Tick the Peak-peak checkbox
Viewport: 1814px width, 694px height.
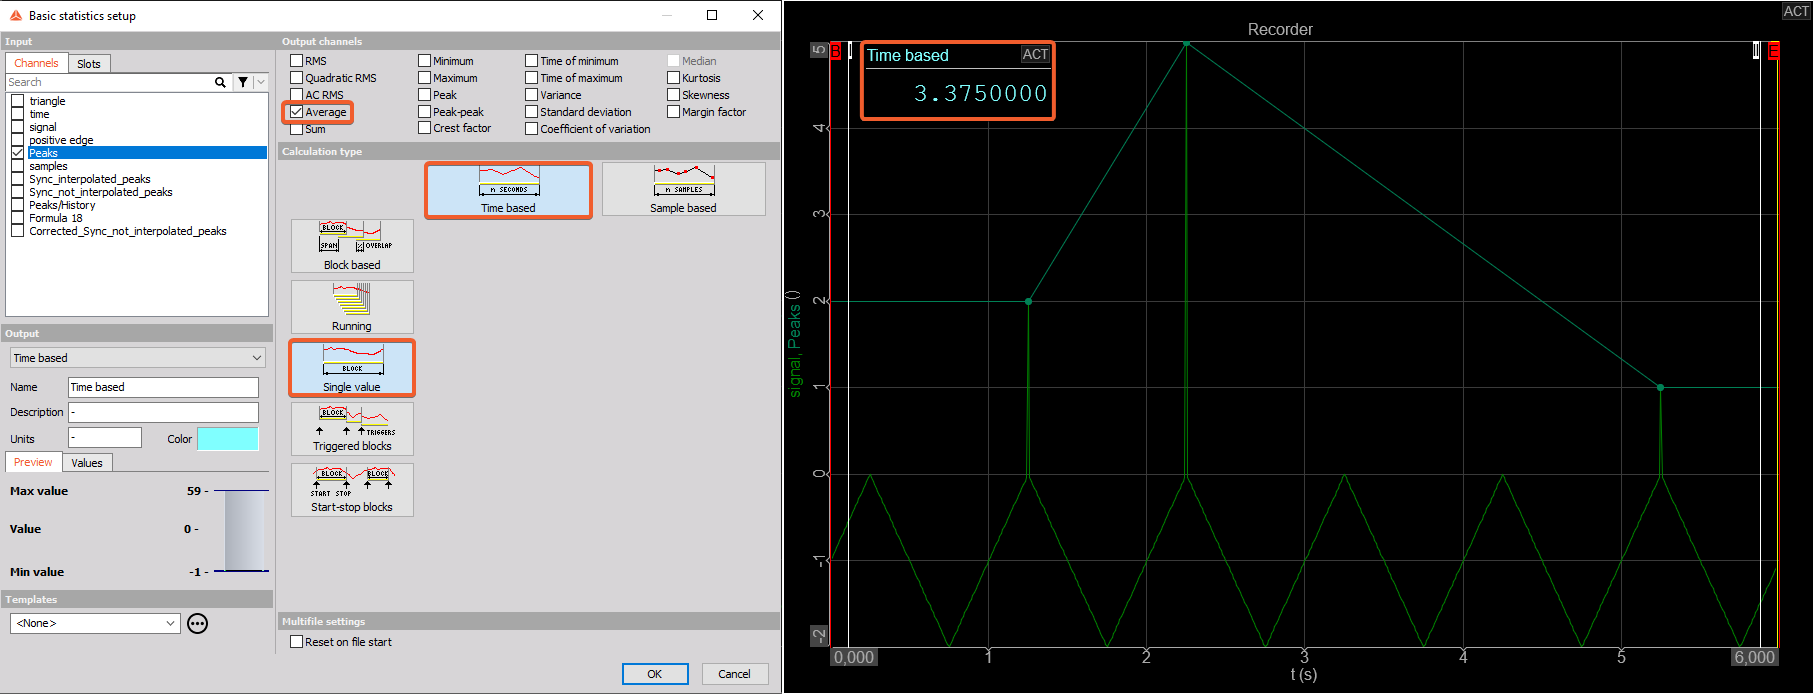425,112
